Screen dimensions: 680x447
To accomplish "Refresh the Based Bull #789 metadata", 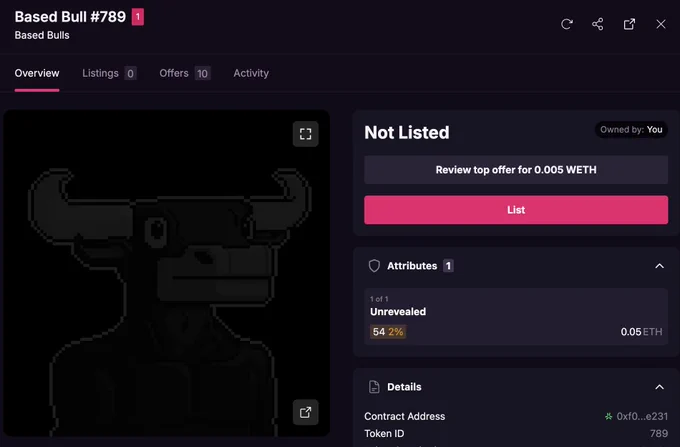I will (566, 24).
